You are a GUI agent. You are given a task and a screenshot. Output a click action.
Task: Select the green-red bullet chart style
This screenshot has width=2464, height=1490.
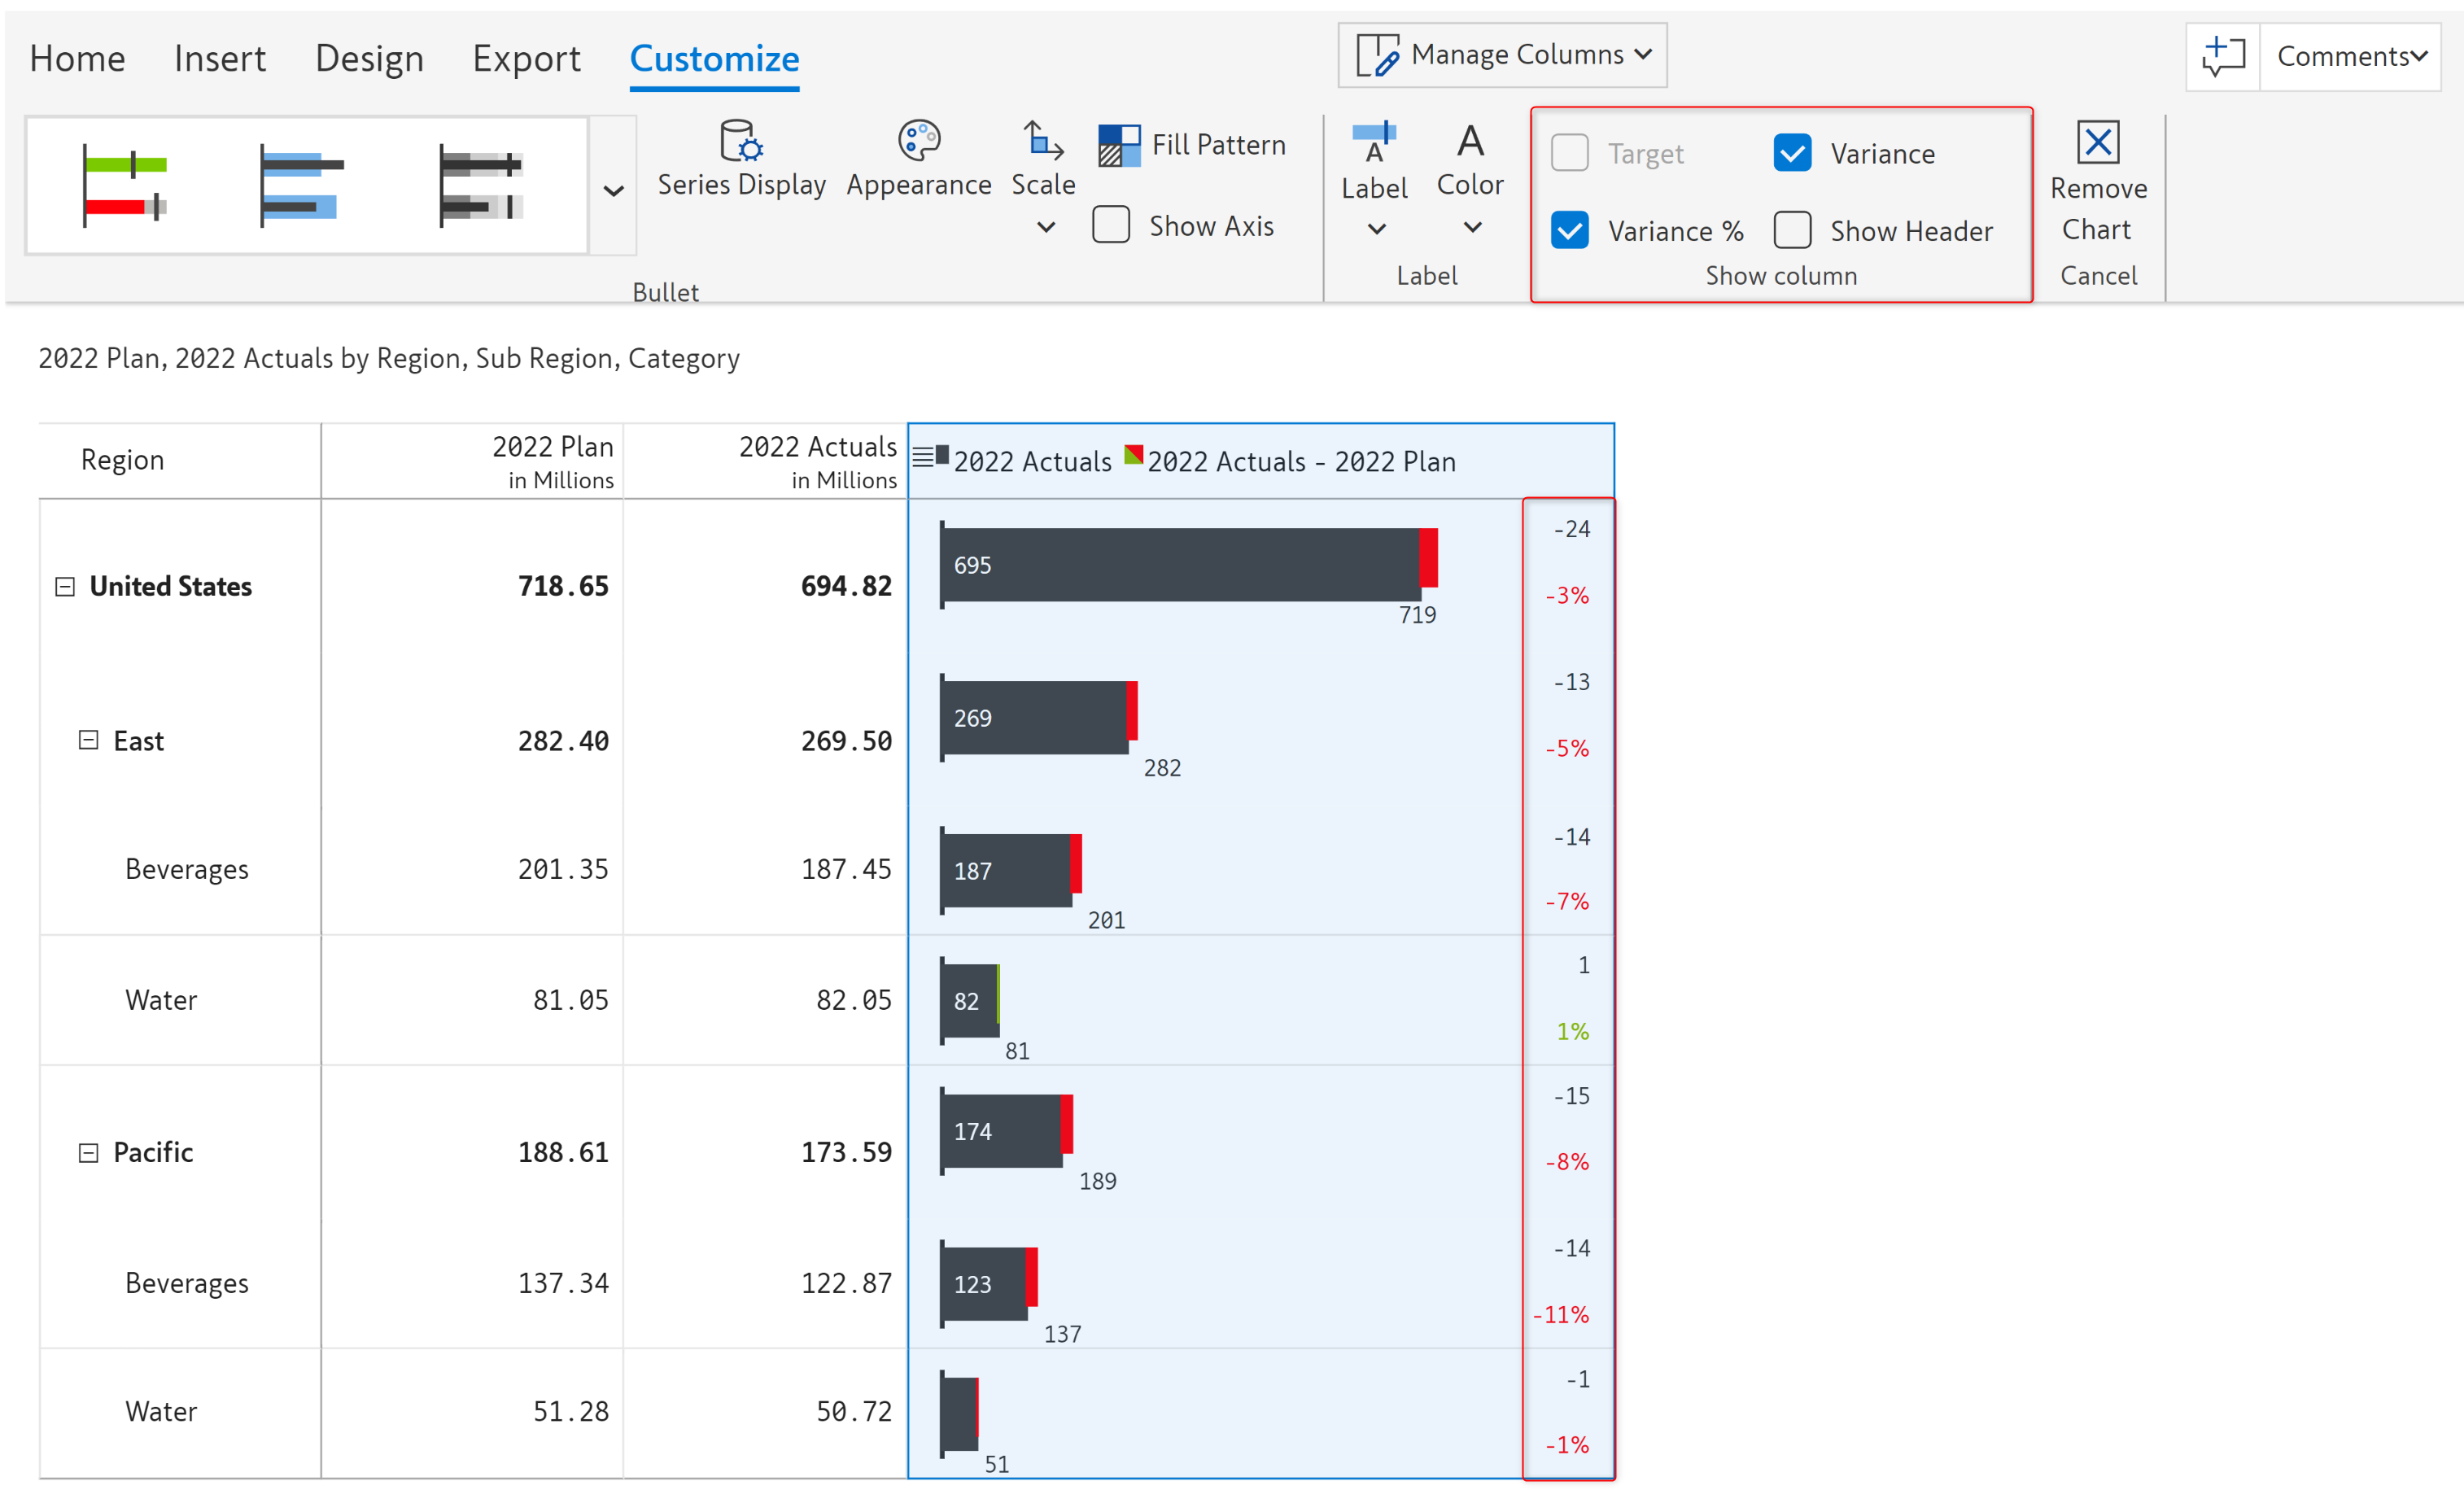pos(125,186)
